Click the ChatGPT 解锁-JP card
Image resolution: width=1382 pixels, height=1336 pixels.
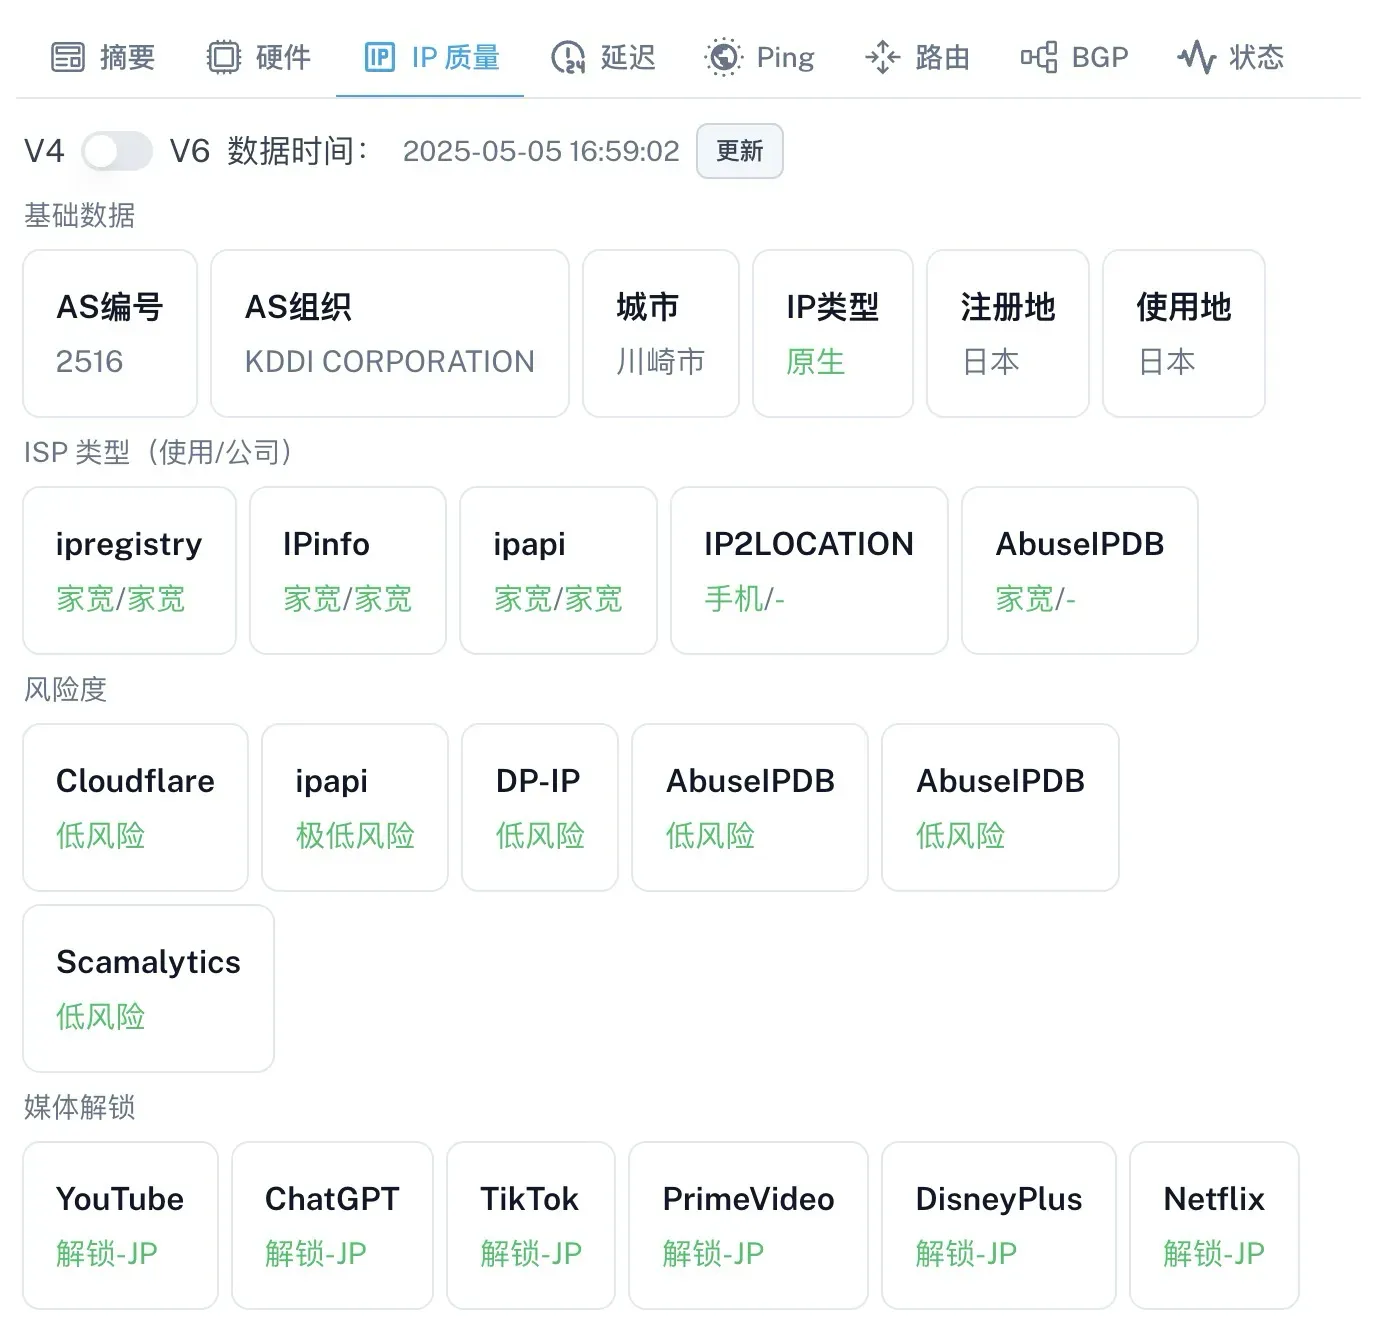[x=332, y=1225]
